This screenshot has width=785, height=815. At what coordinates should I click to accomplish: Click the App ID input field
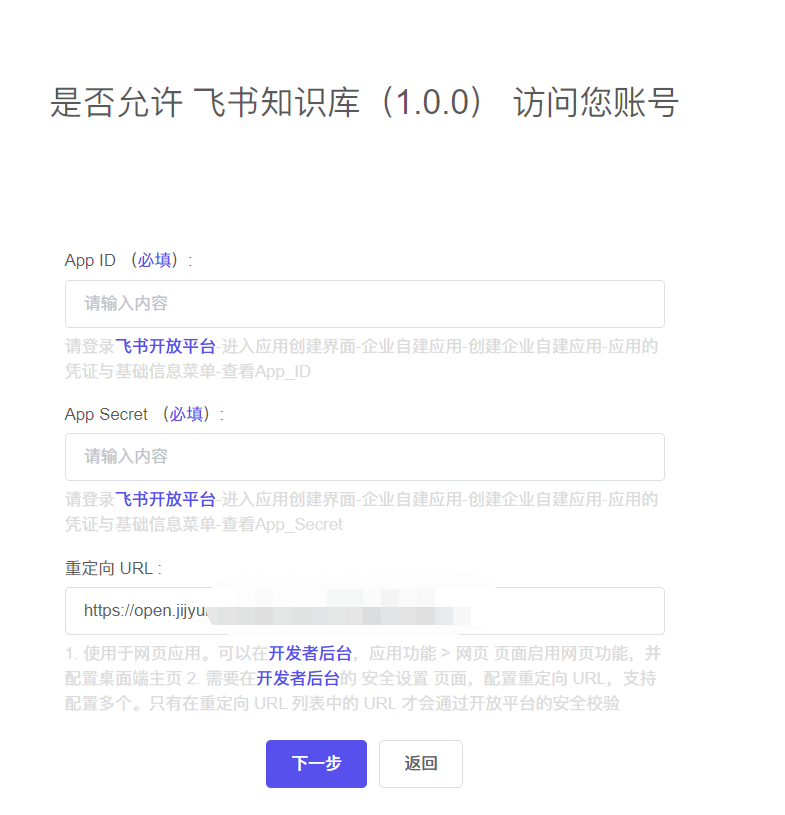pos(364,304)
